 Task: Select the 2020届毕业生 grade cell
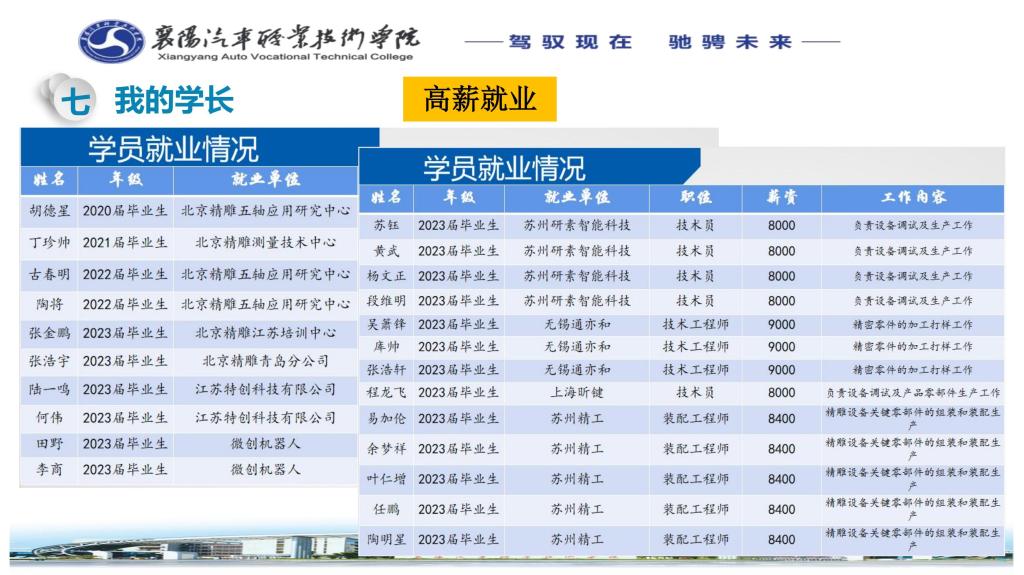[125, 211]
